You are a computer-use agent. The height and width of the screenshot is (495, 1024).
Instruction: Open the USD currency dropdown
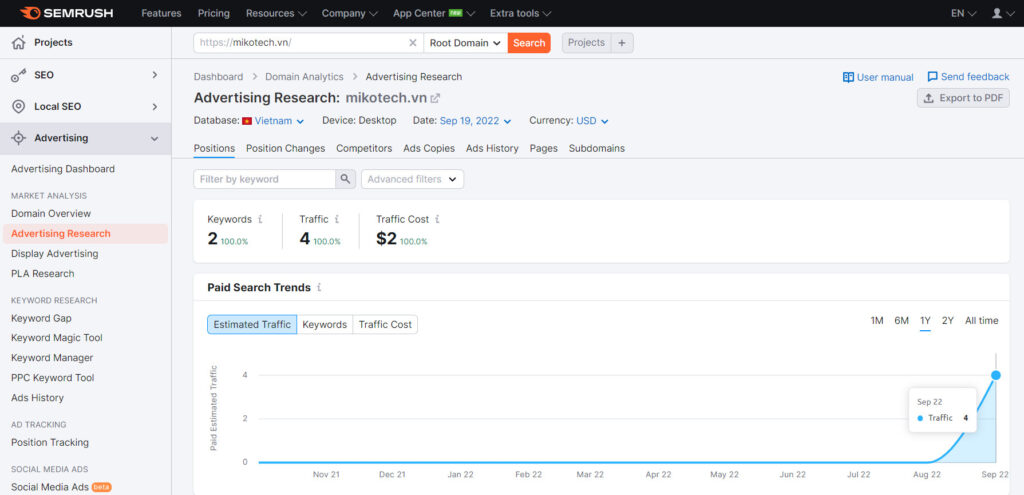(x=592, y=121)
